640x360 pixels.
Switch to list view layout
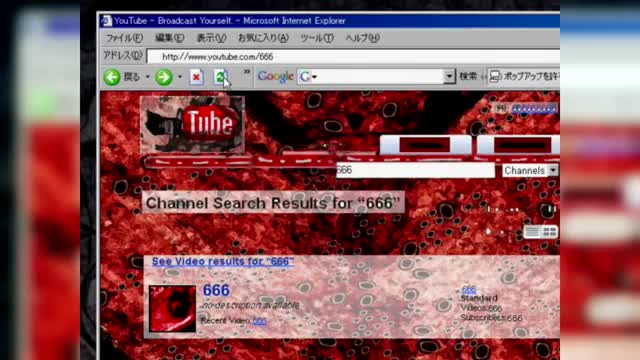[x=532, y=232]
